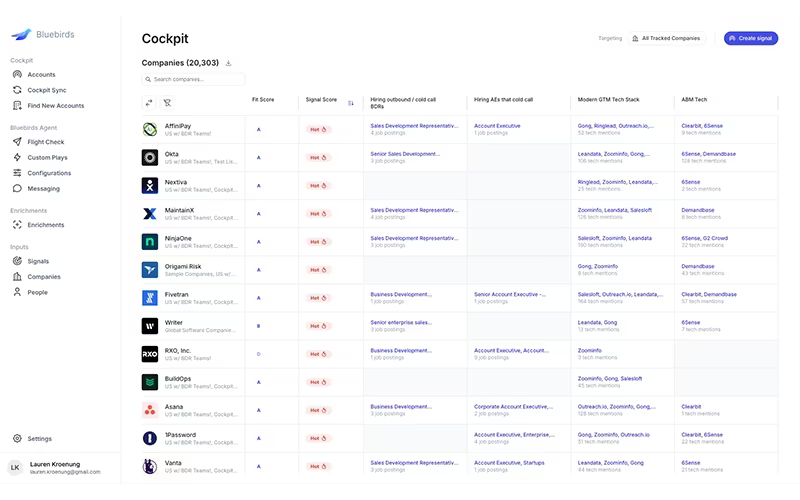Click the LK user avatar
The height and width of the screenshot is (500, 800).
click(x=15, y=467)
